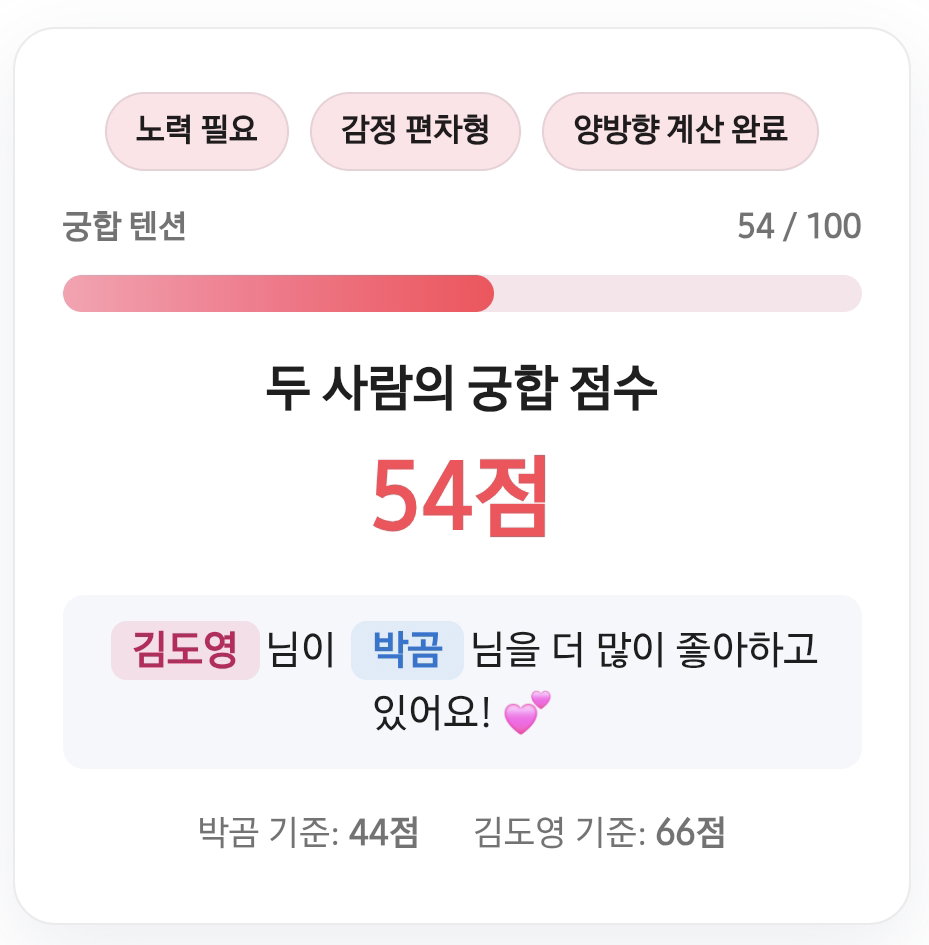Click the 박곰 기준: 44점 score

pyautogui.click(x=308, y=833)
